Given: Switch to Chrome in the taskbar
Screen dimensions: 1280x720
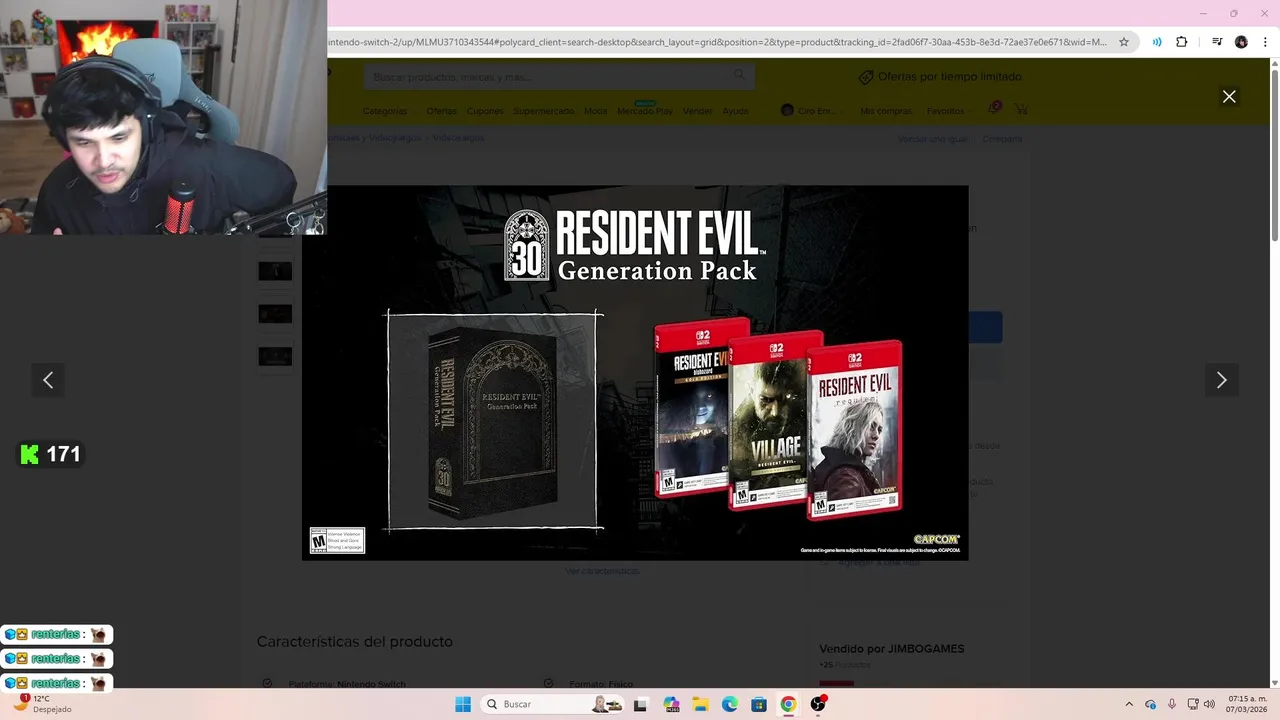Looking at the screenshot, I should pyautogui.click(x=788, y=704).
